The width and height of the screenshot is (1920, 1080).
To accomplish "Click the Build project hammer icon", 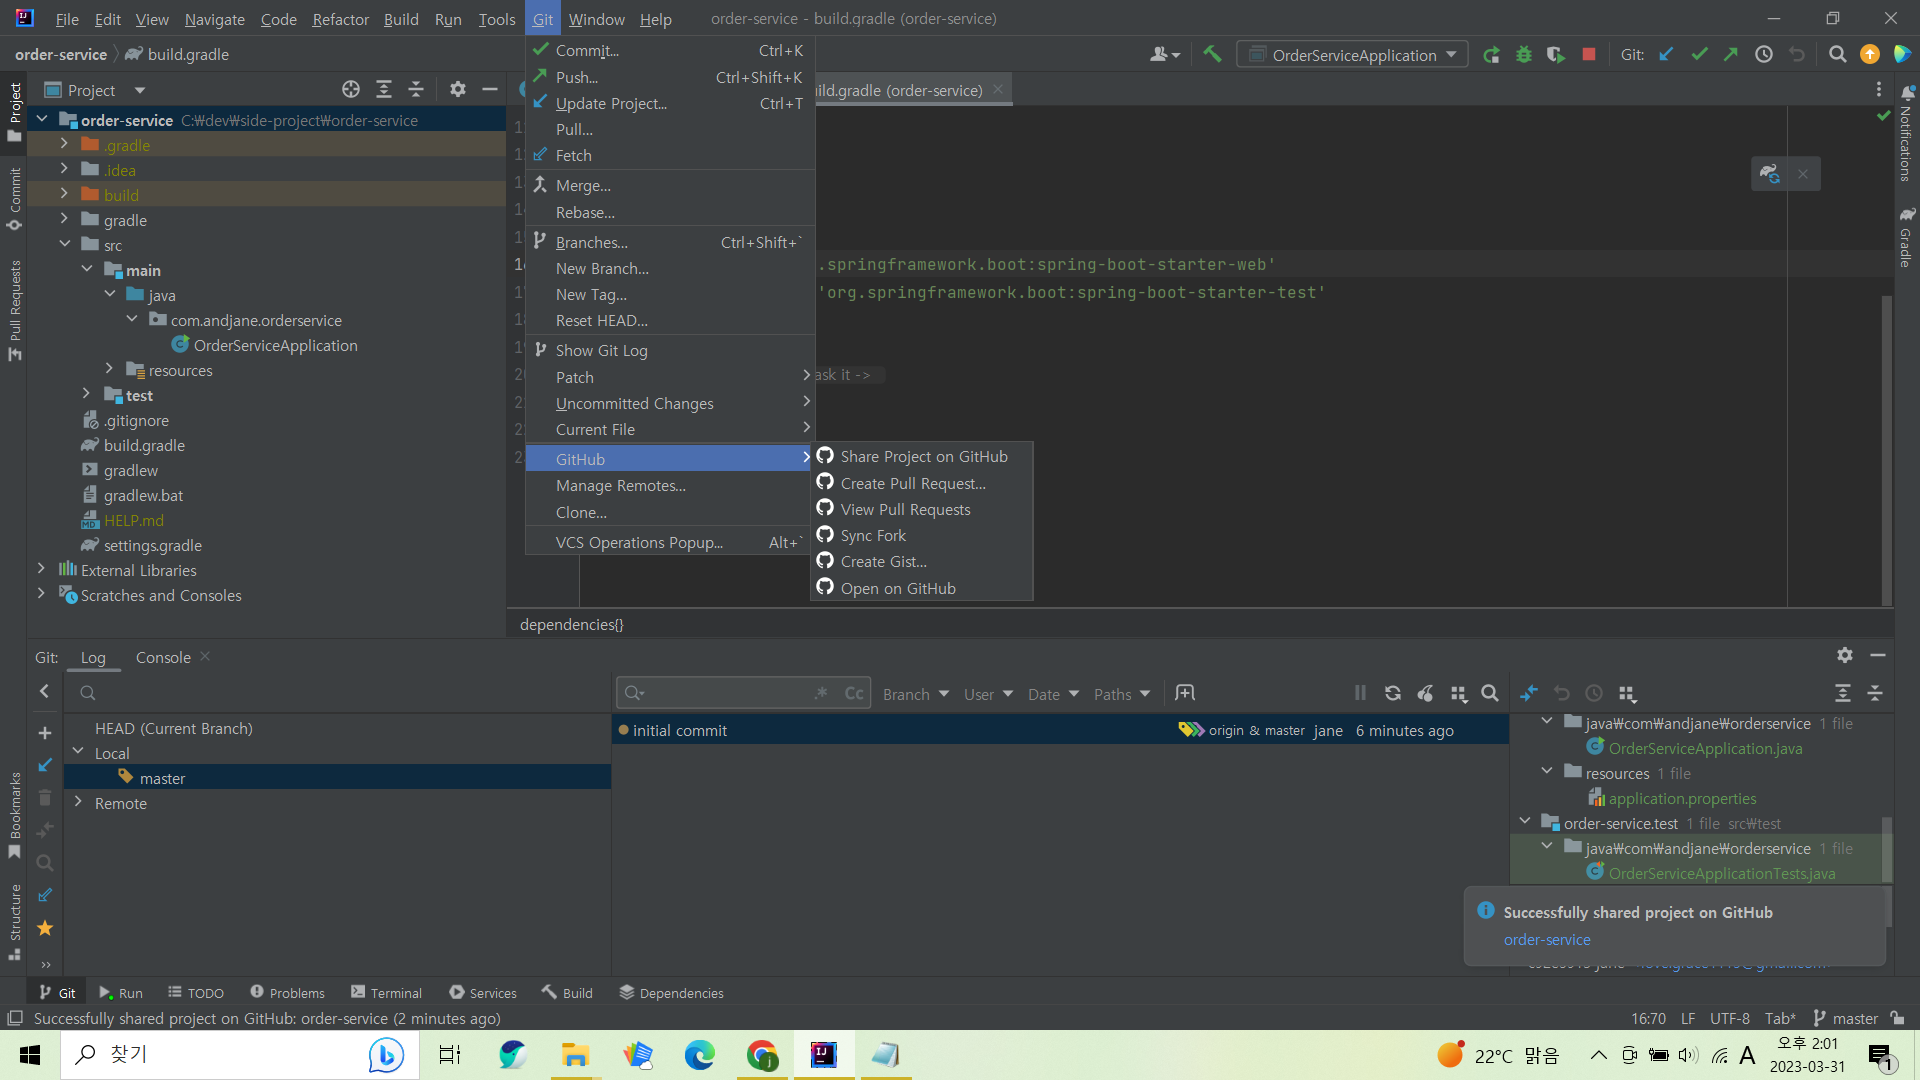I will [x=1212, y=55].
